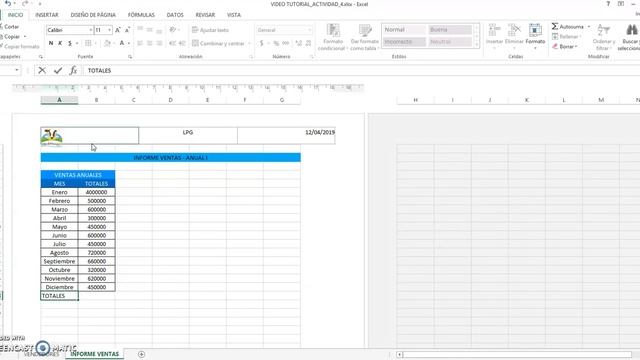Image resolution: width=640 pixels, height=360 pixels.
Task: Open the DISEÑO DE PÁGINA tab
Action: click(93, 15)
